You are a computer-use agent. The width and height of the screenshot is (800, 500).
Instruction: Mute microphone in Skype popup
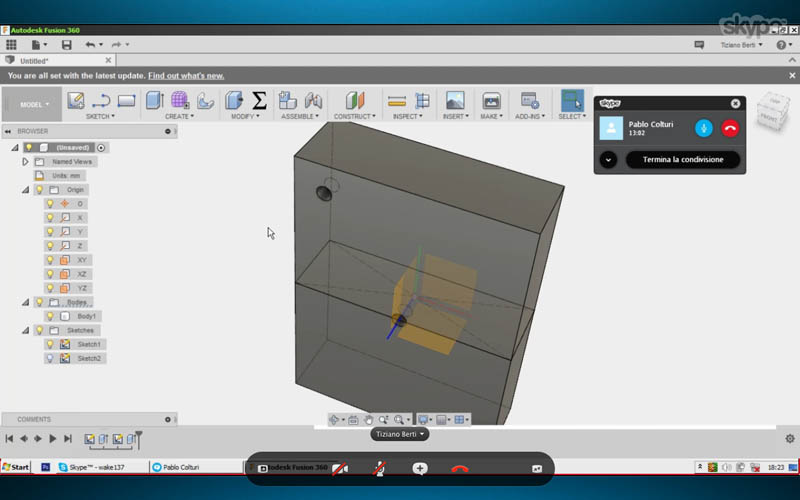704,128
